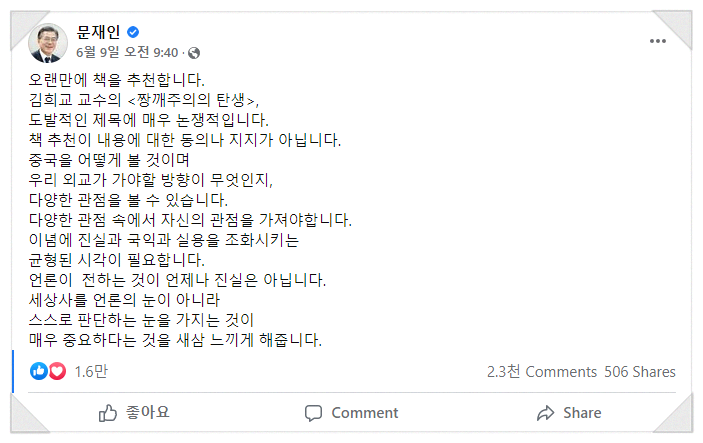Toggle the 좋아요 like button label
703x443 pixels.
(148, 412)
